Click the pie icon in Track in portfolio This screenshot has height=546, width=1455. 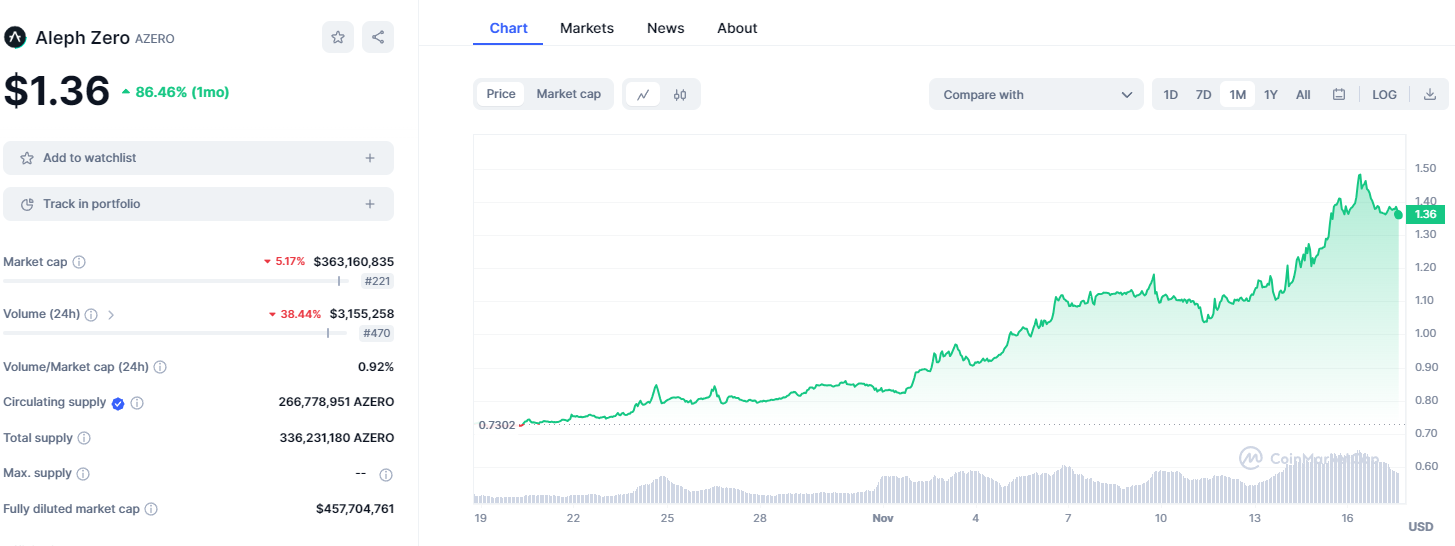[27, 204]
